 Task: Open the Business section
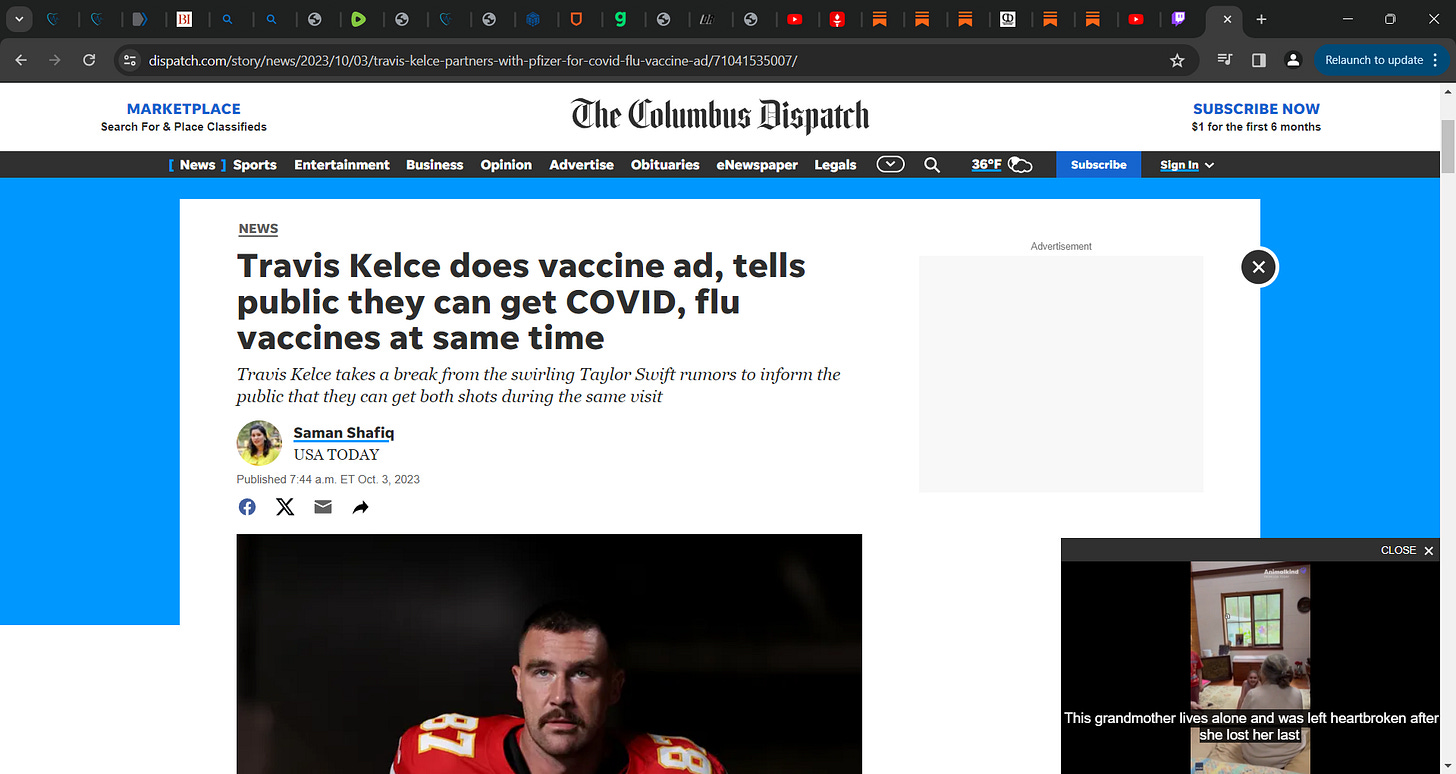pyautogui.click(x=435, y=165)
